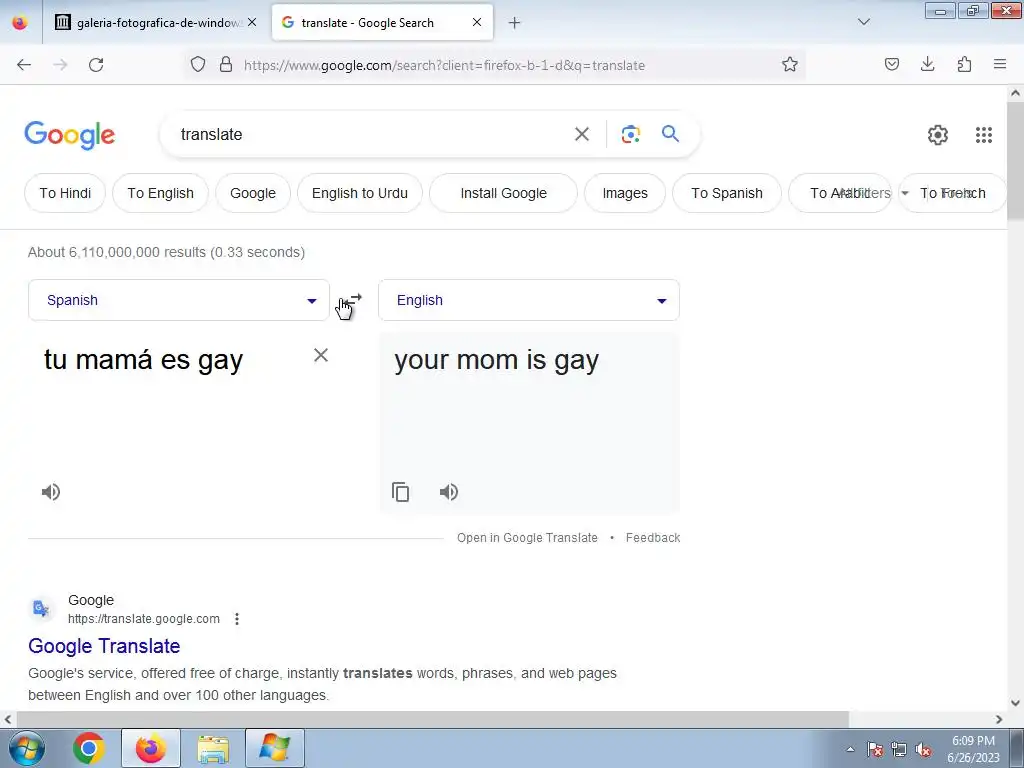Select the Install Google chip
Image resolution: width=1024 pixels, height=768 pixels.
(x=504, y=193)
